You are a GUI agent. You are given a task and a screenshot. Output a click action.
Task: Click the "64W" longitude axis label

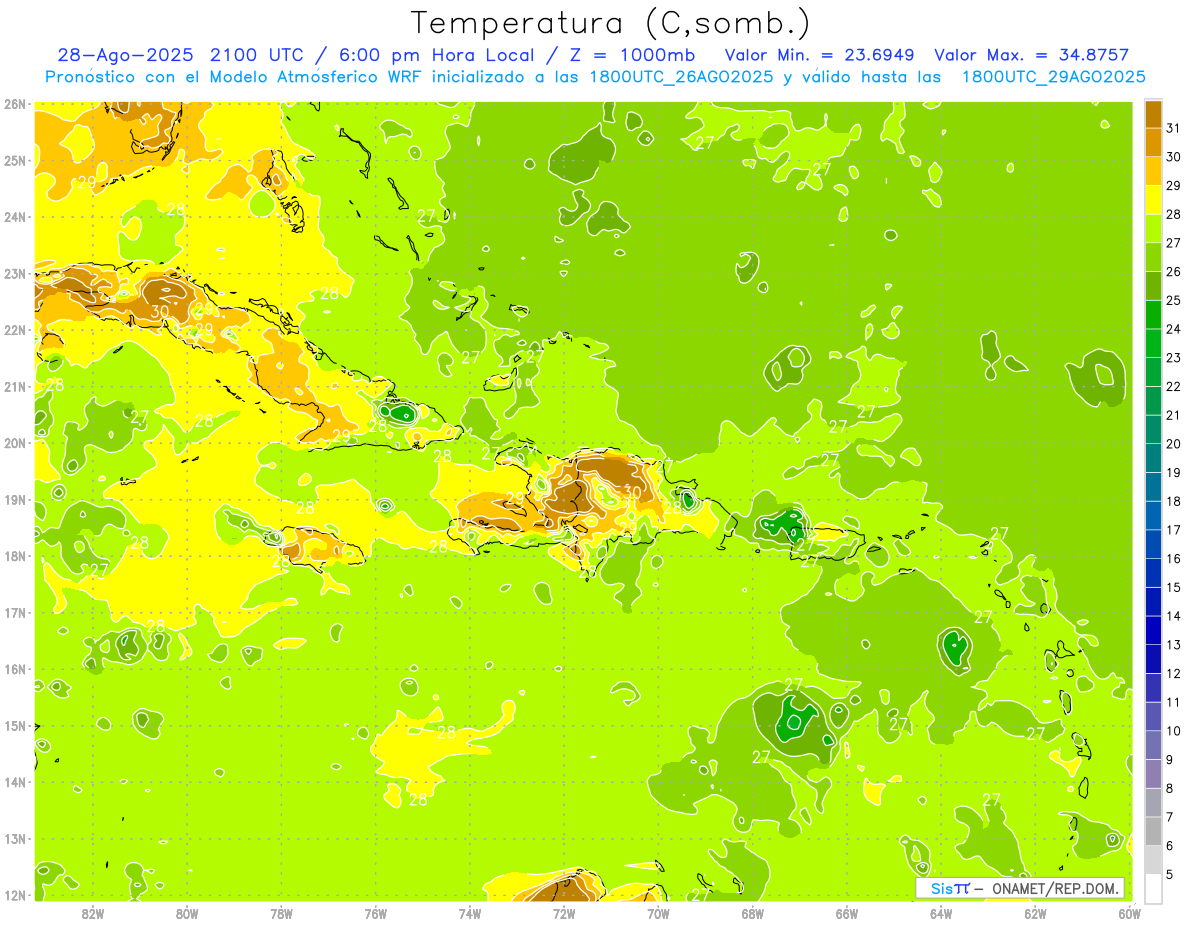[x=941, y=913]
